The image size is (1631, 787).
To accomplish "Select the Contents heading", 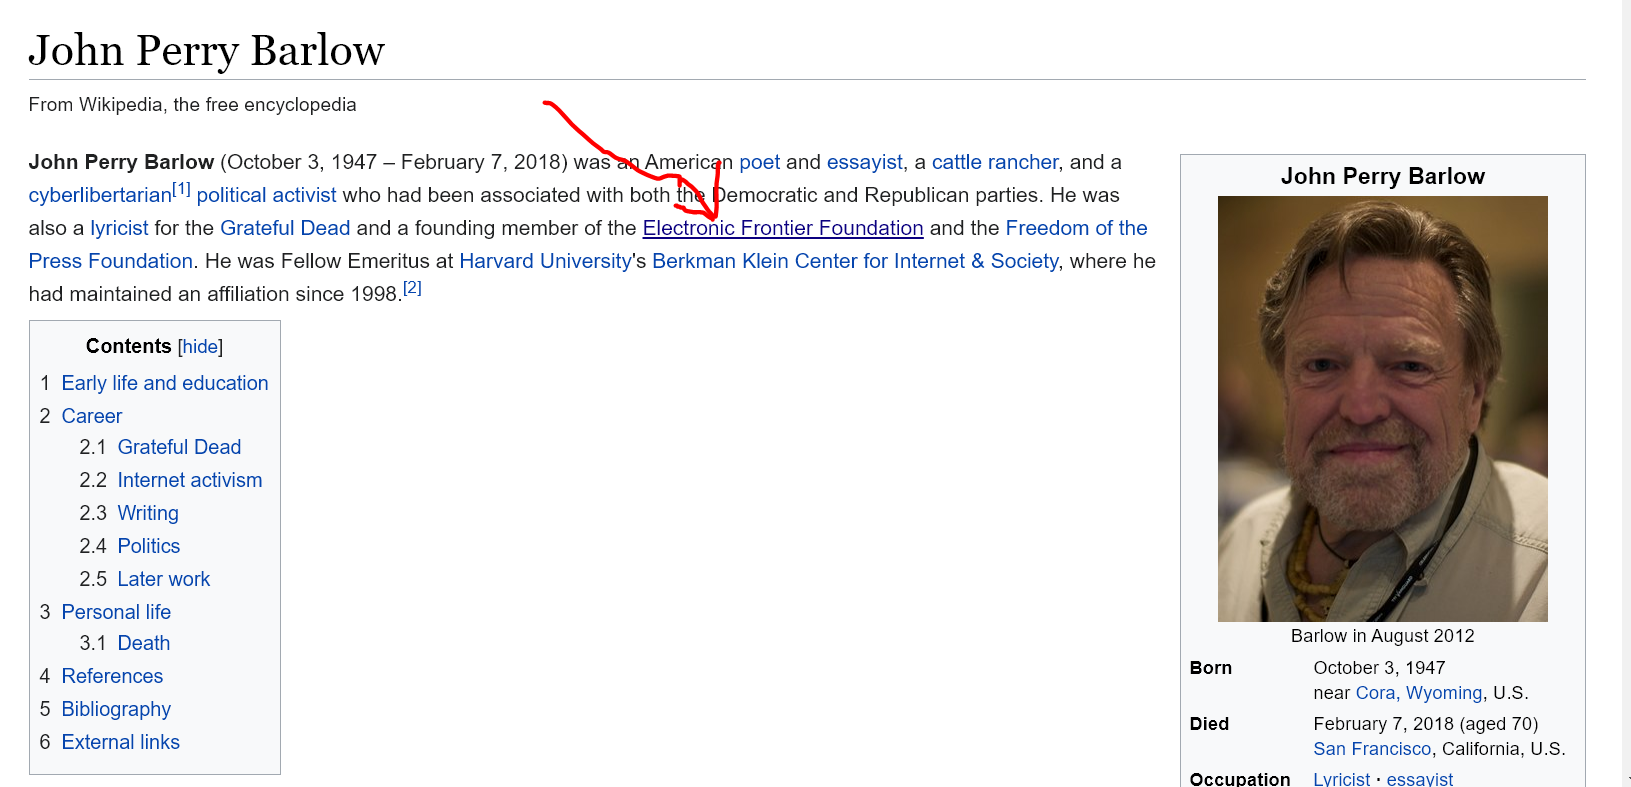I will 129,346.
